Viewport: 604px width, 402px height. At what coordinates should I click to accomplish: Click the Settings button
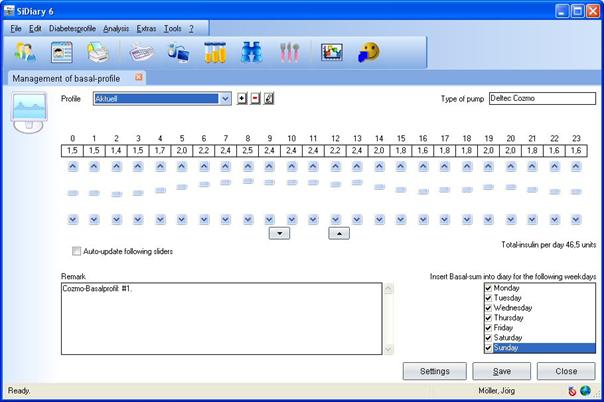pos(434,371)
